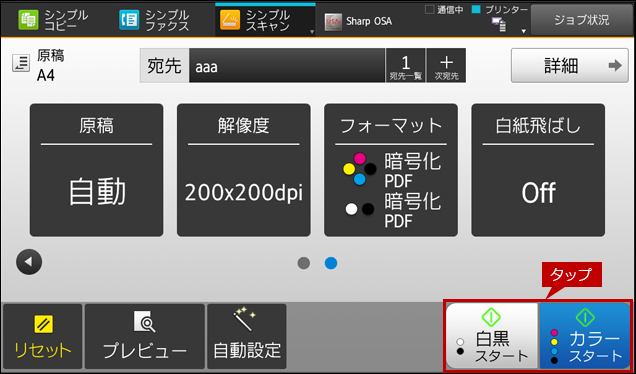Click the シンプルコピー green copy icon
Image resolution: width=636 pixels, height=374 pixels.
(28, 20)
